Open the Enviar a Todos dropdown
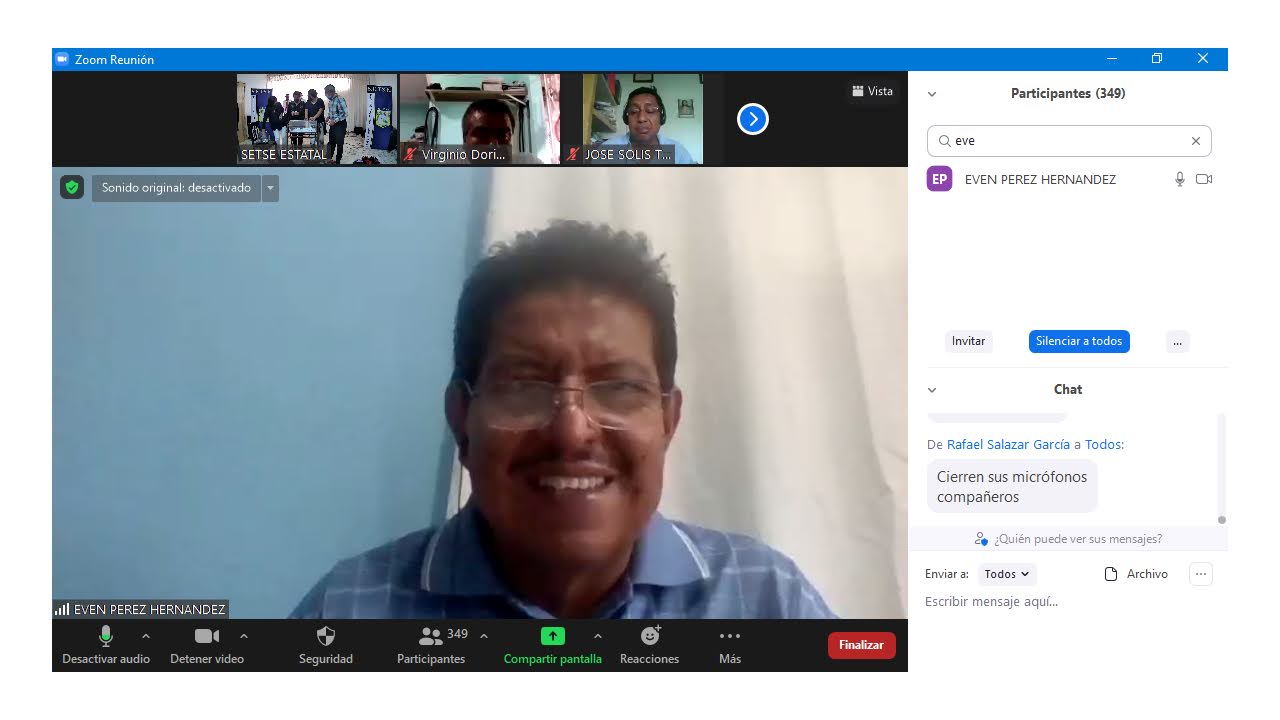Viewport: 1280px width, 720px height. click(1006, 574)
